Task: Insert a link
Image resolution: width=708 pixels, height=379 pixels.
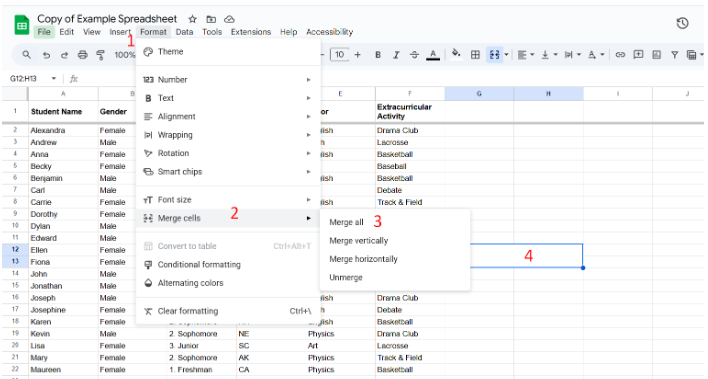Action: click(x=620, y=55)
